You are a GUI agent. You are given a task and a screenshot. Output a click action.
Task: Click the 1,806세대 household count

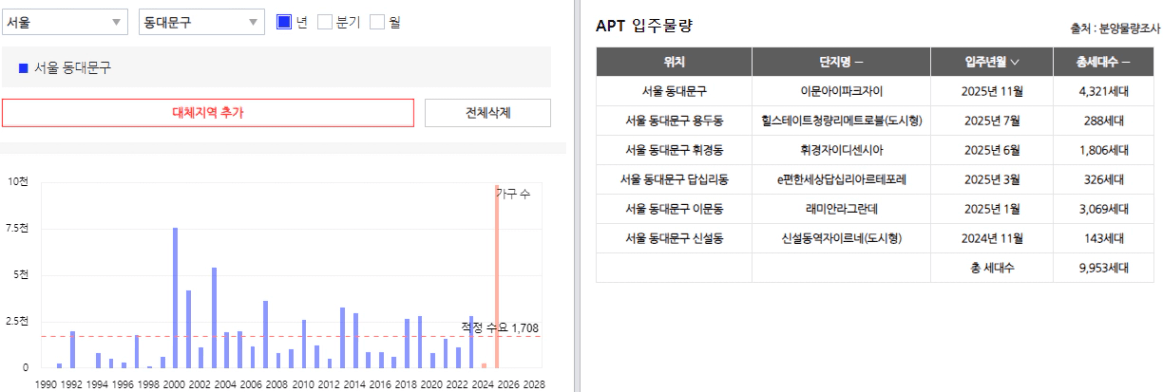pos(1103,150)
